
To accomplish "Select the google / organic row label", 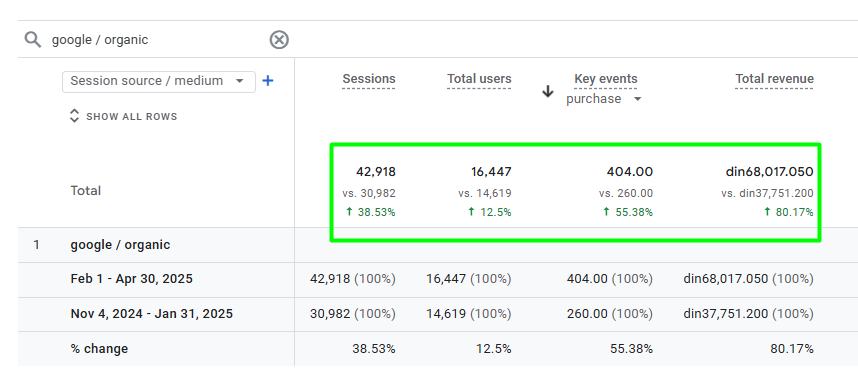I will click(x=120, y=245).
